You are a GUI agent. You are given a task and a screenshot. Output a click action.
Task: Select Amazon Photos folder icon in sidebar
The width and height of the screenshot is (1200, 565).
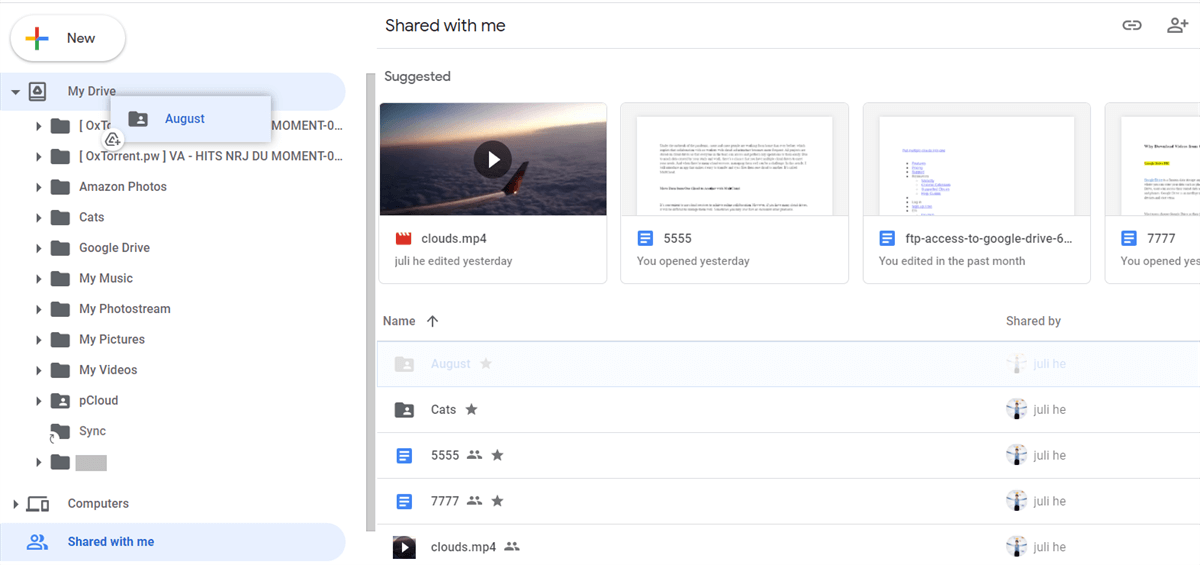[x=60, y=187]
